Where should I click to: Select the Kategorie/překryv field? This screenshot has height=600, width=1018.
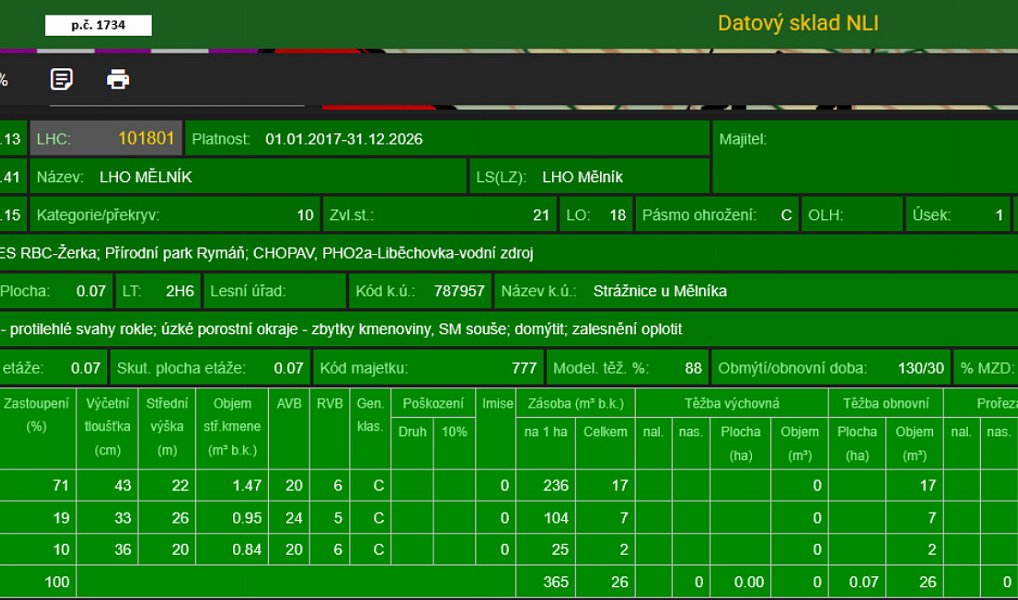point(175,215)
